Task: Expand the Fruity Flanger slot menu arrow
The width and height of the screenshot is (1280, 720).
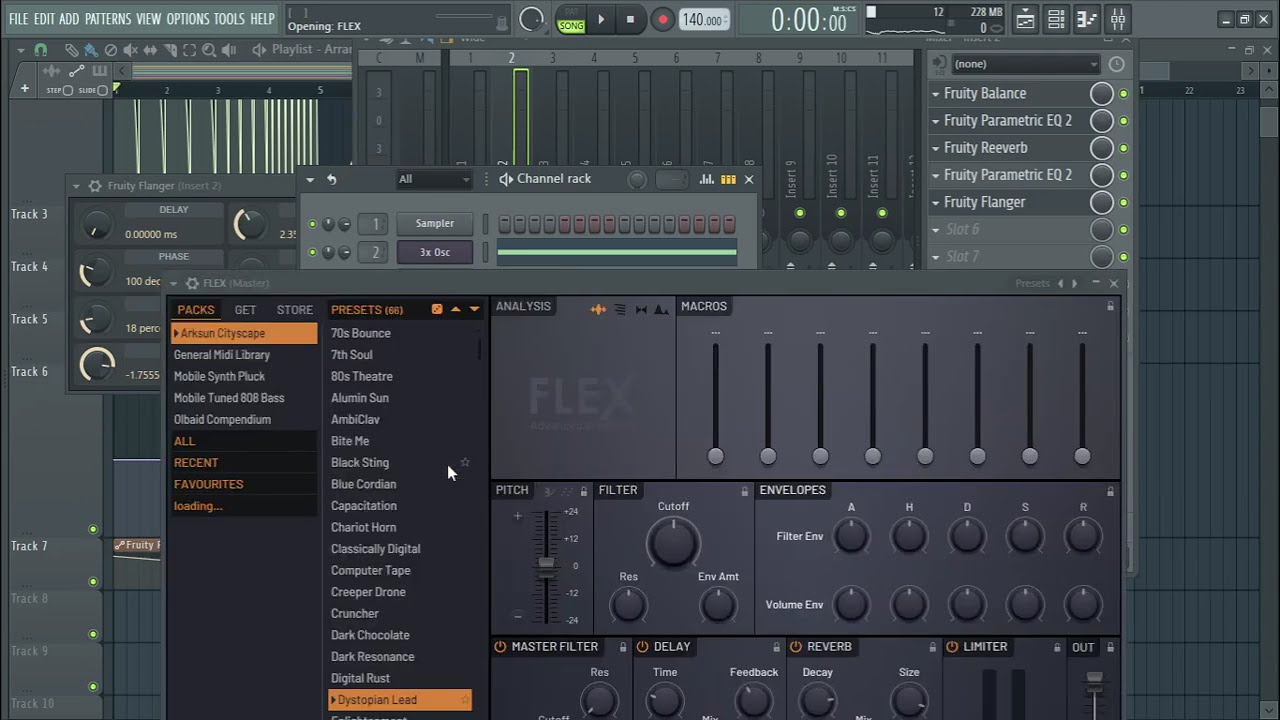Action: 935,202
